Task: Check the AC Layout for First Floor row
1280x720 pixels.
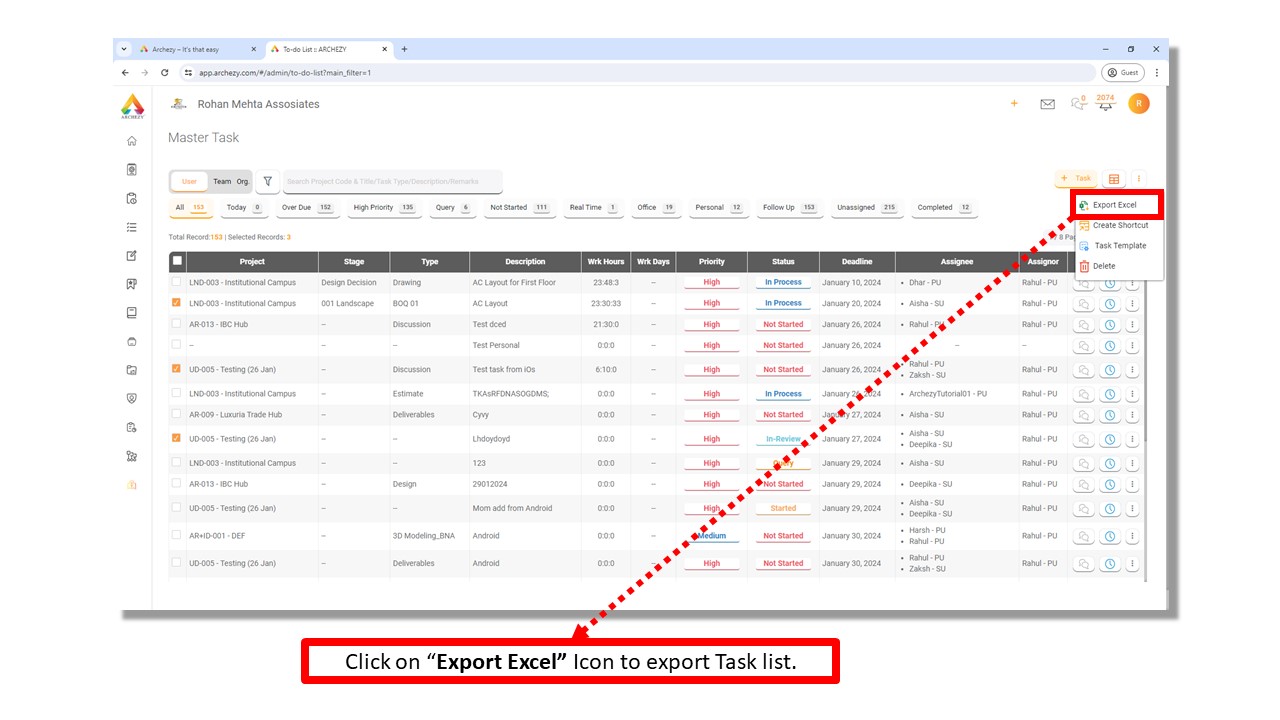Action: 177,282
